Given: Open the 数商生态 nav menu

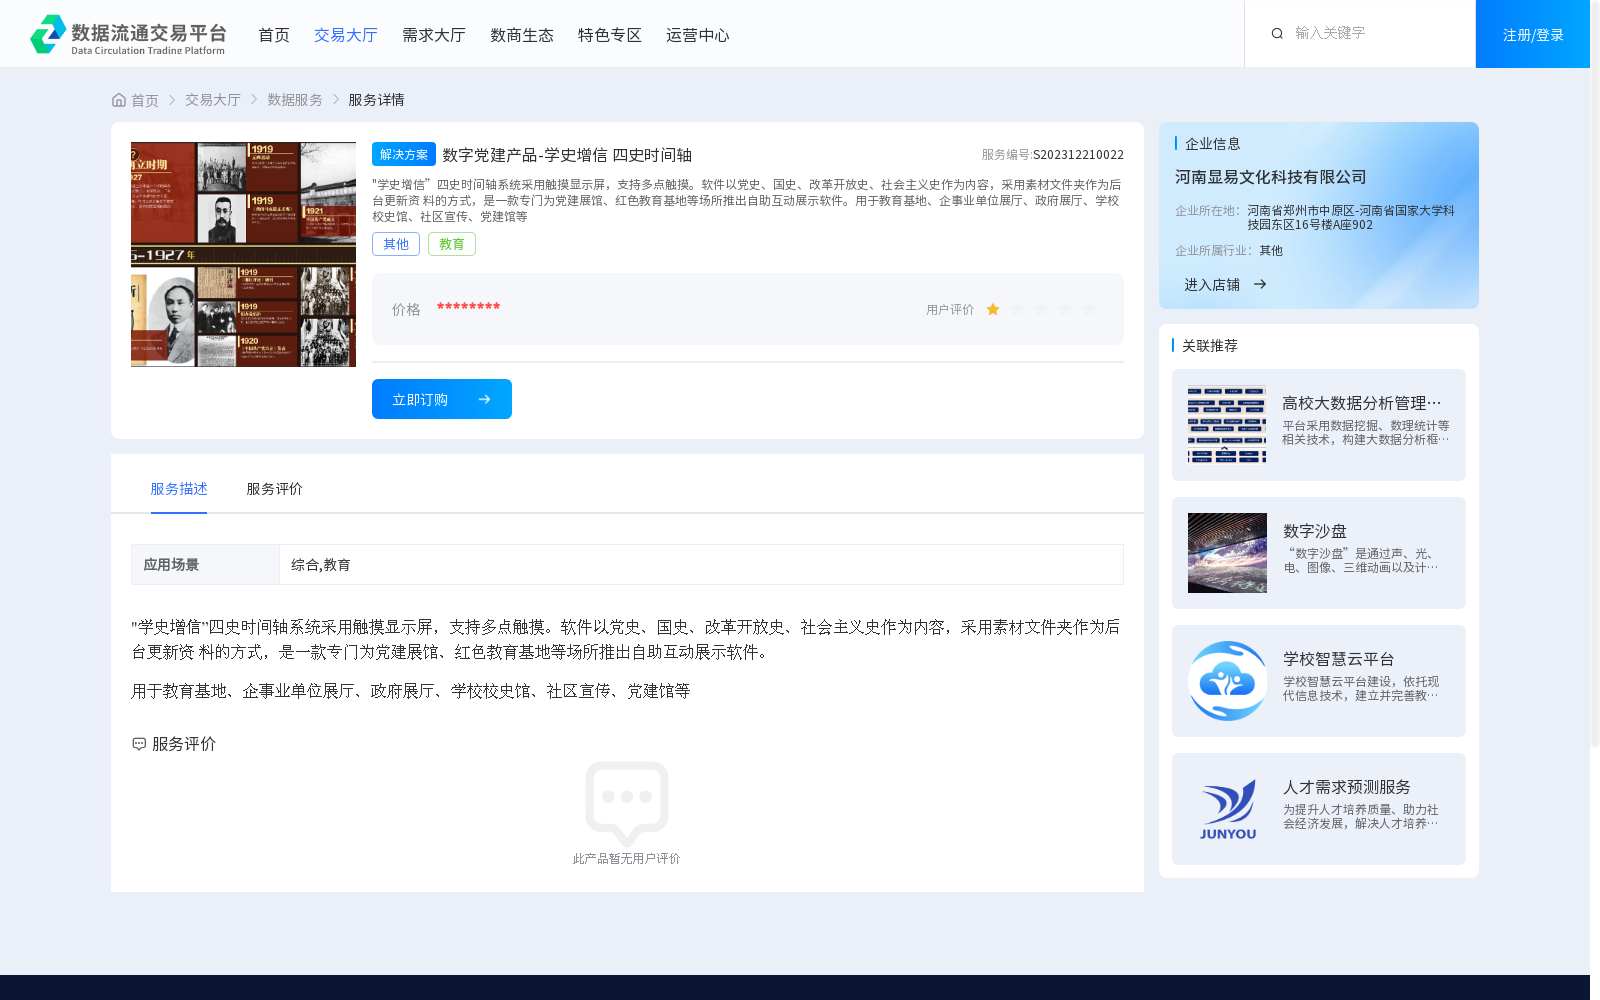Looking at the screenshot, I should tap(522, 35).
